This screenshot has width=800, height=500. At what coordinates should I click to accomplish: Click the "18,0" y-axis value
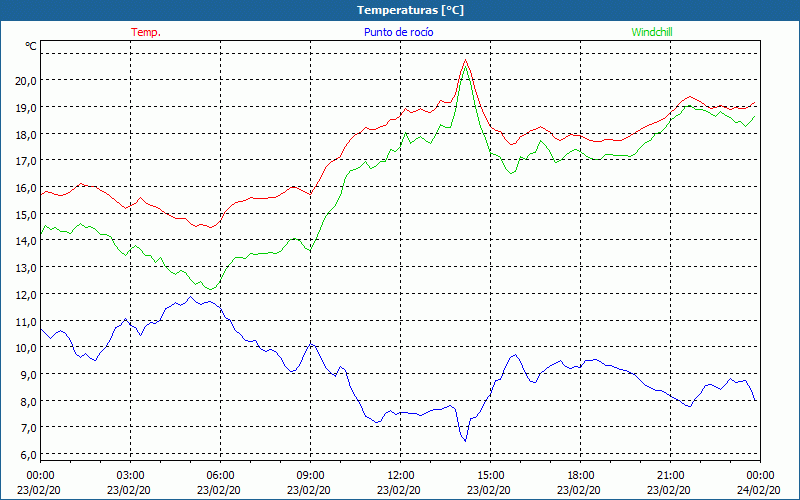pyautogui.click(x=26, y=135)
